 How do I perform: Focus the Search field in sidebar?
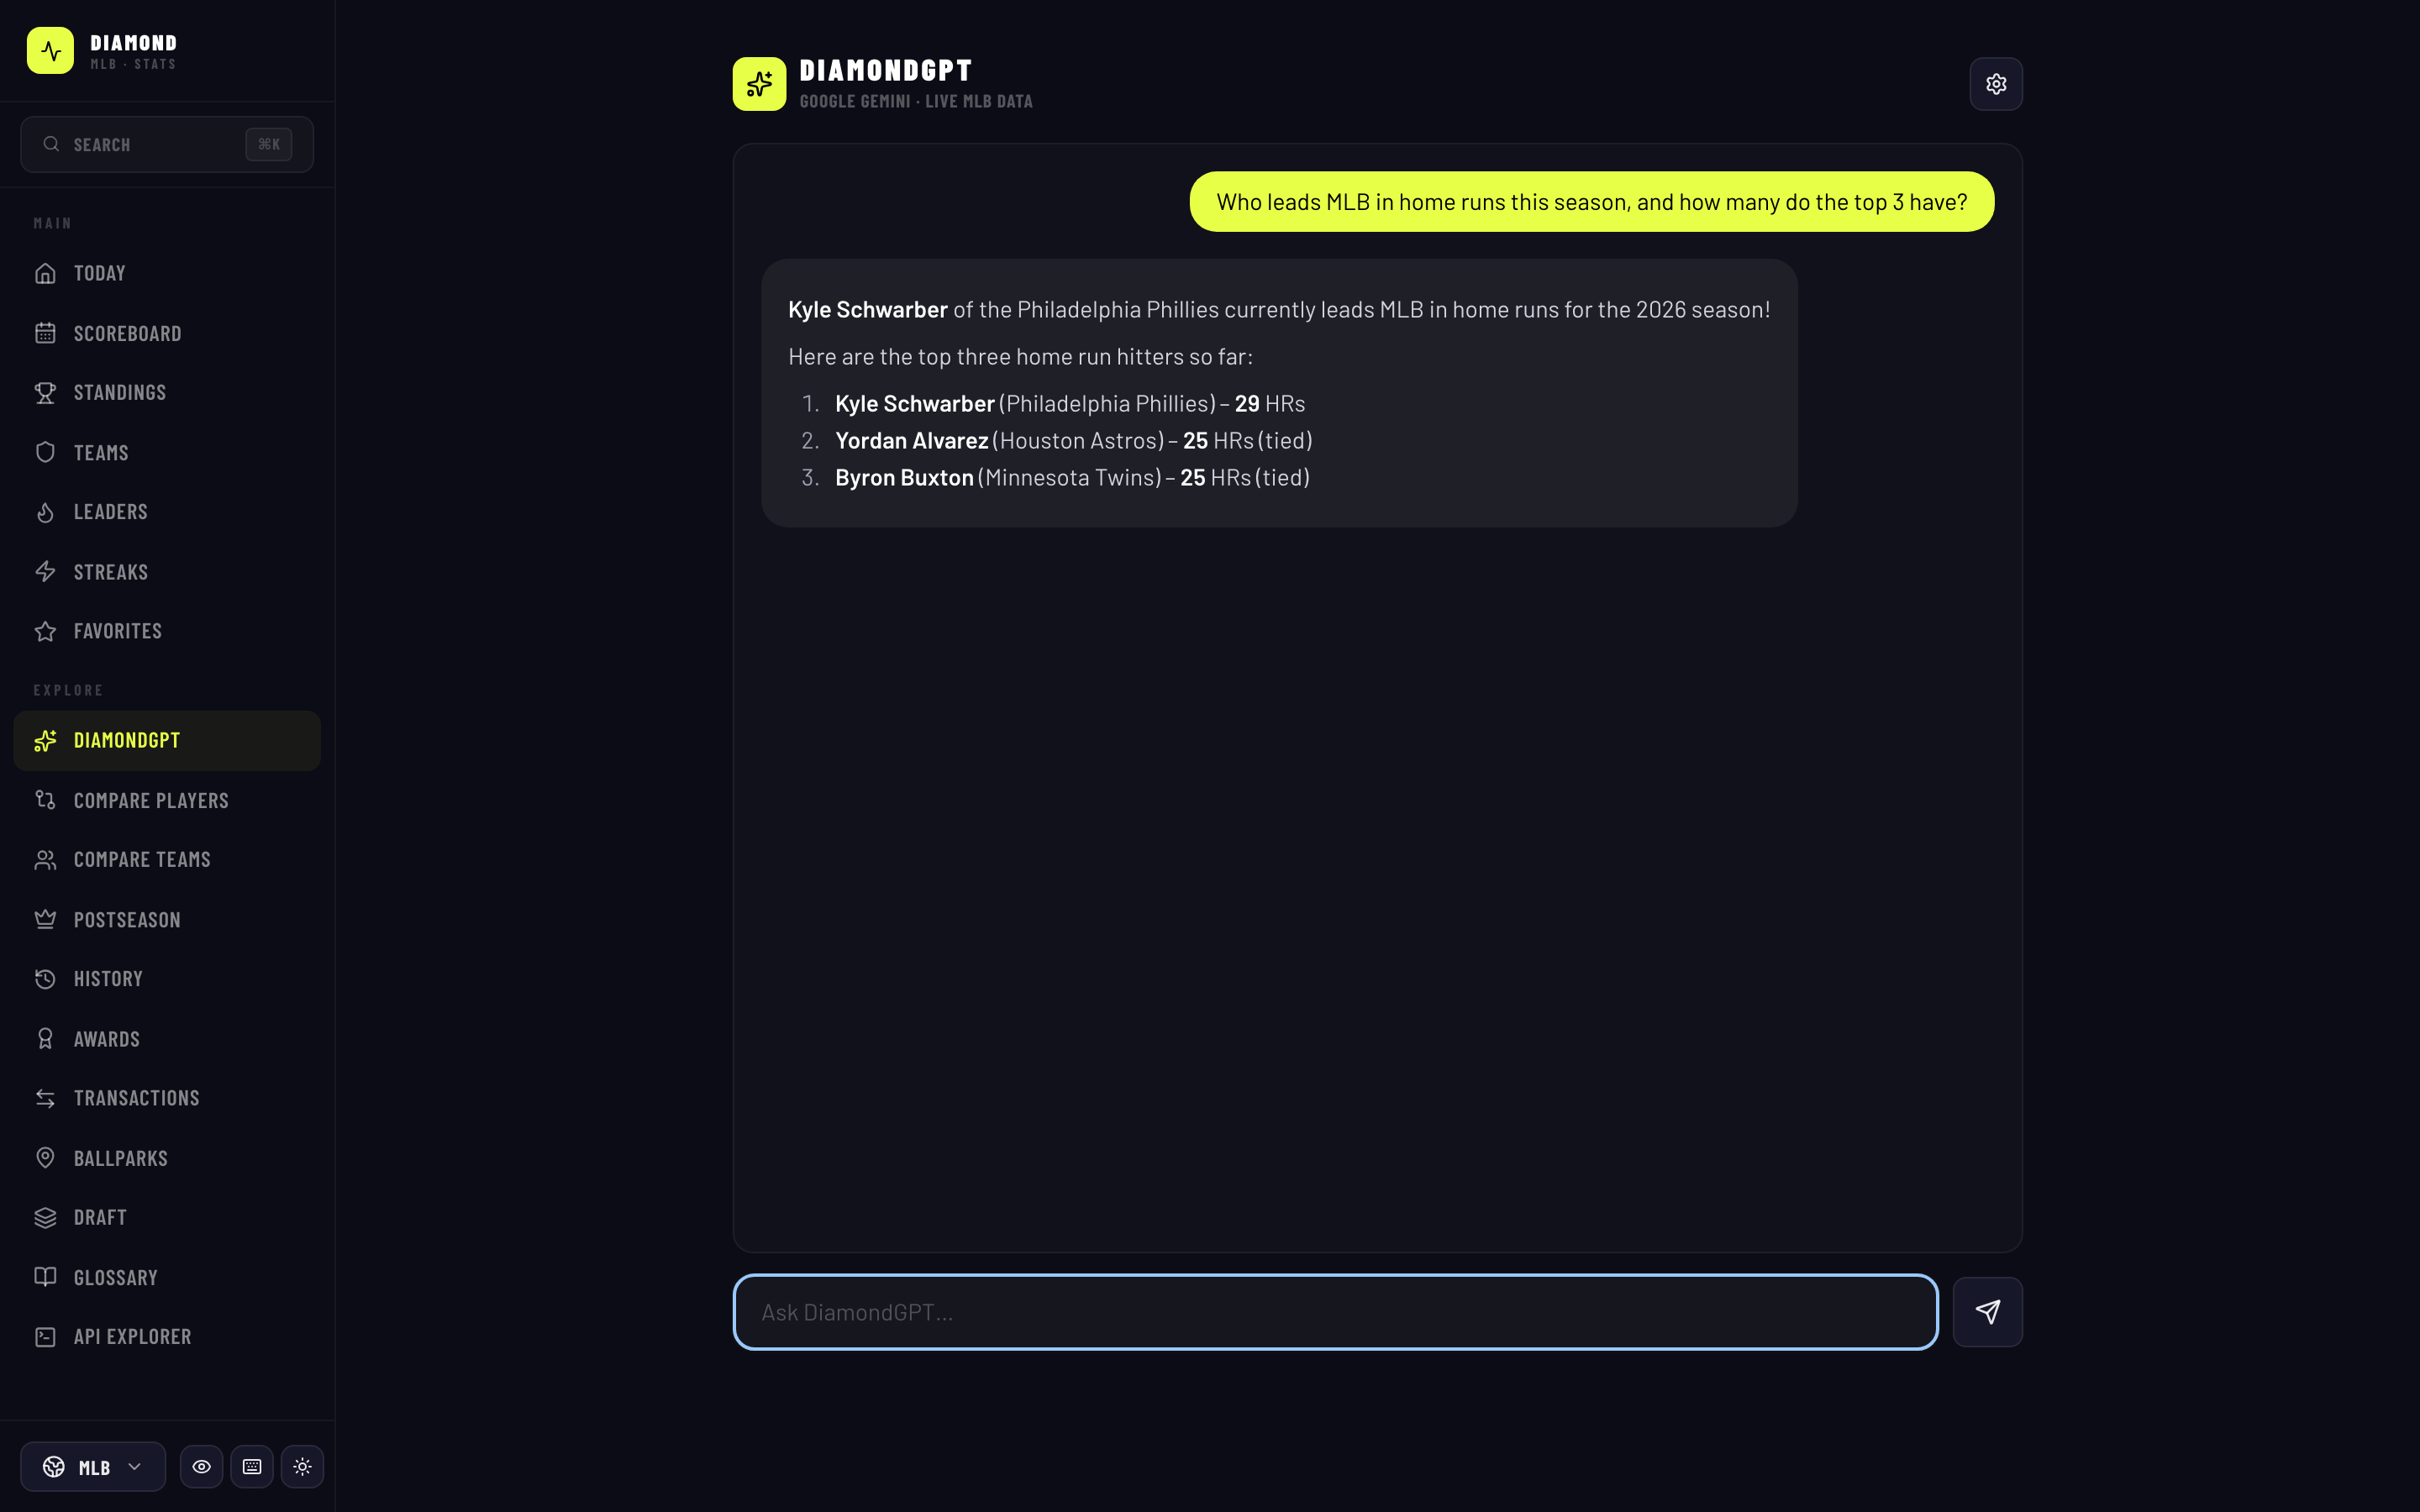[167, 144]
